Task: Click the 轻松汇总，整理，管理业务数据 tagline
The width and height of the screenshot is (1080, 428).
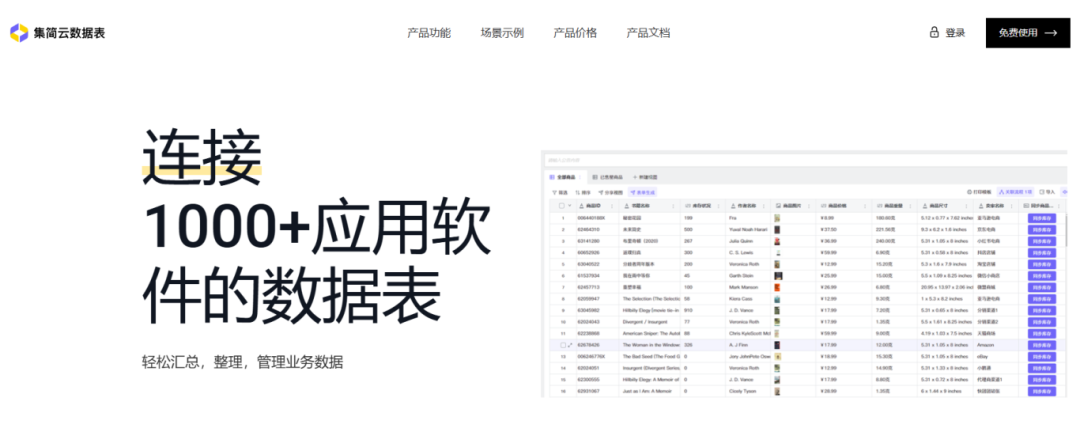Action: [x=242, y=363]
